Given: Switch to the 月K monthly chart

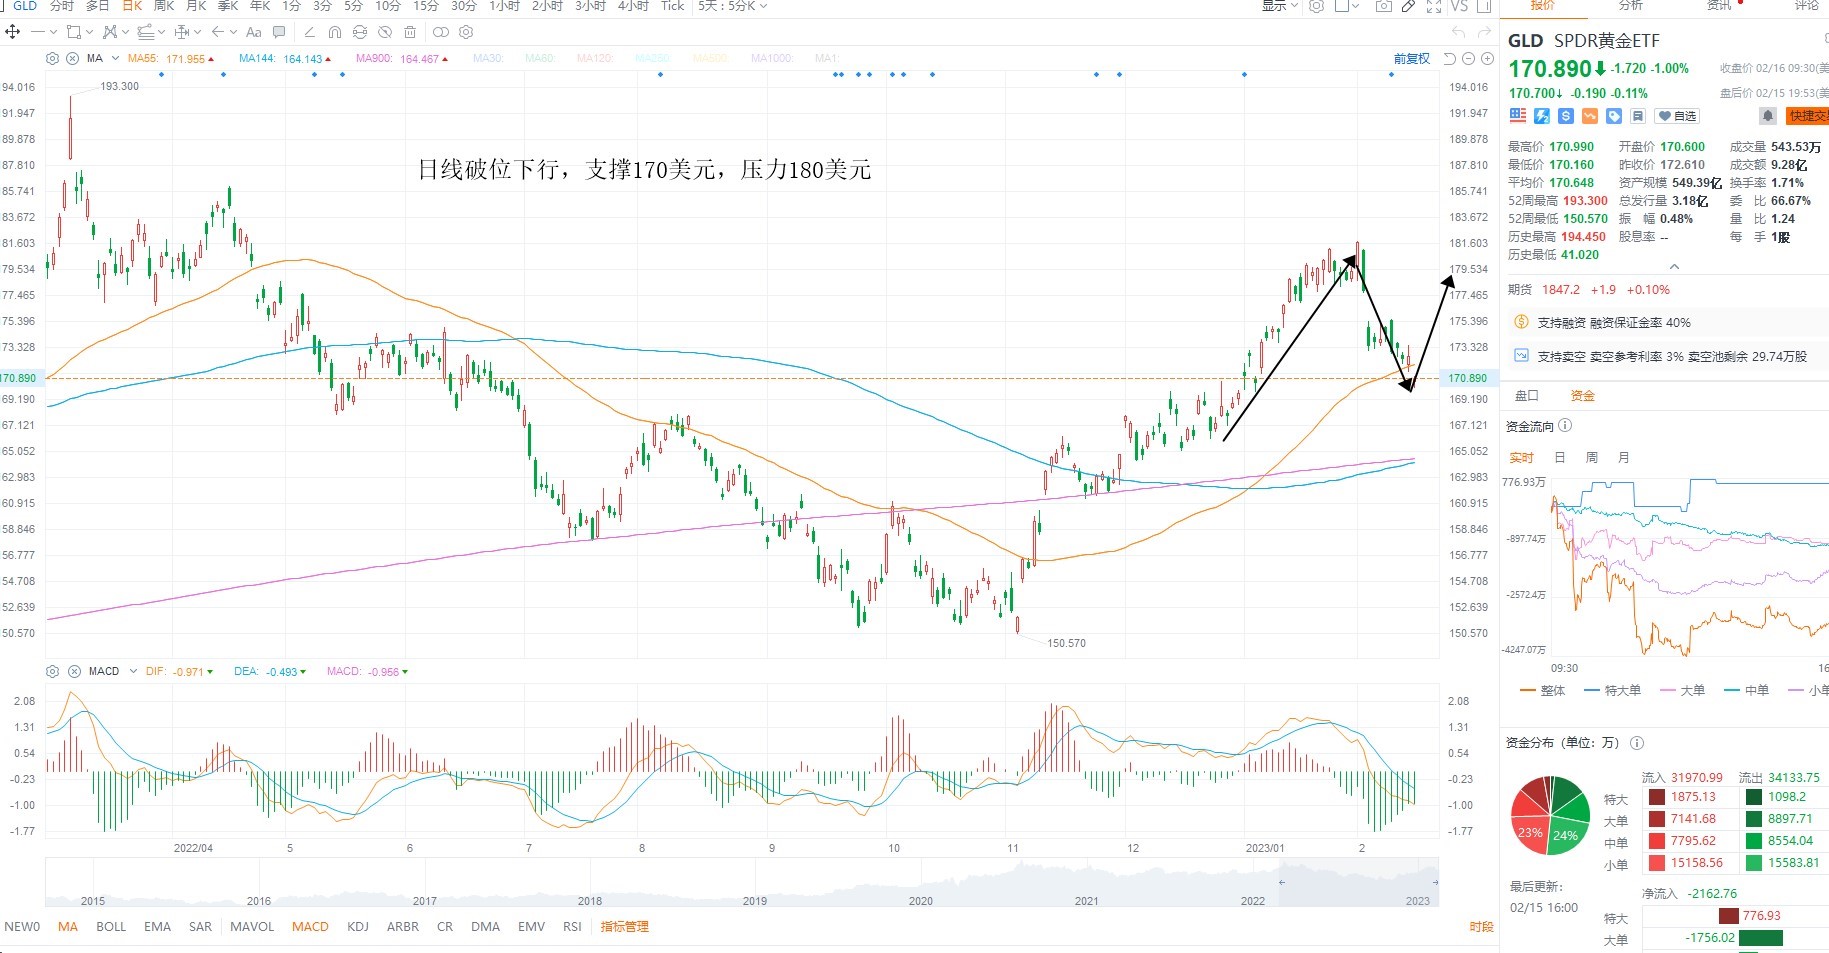Looking at the screenshot, I should click(196, 6).
